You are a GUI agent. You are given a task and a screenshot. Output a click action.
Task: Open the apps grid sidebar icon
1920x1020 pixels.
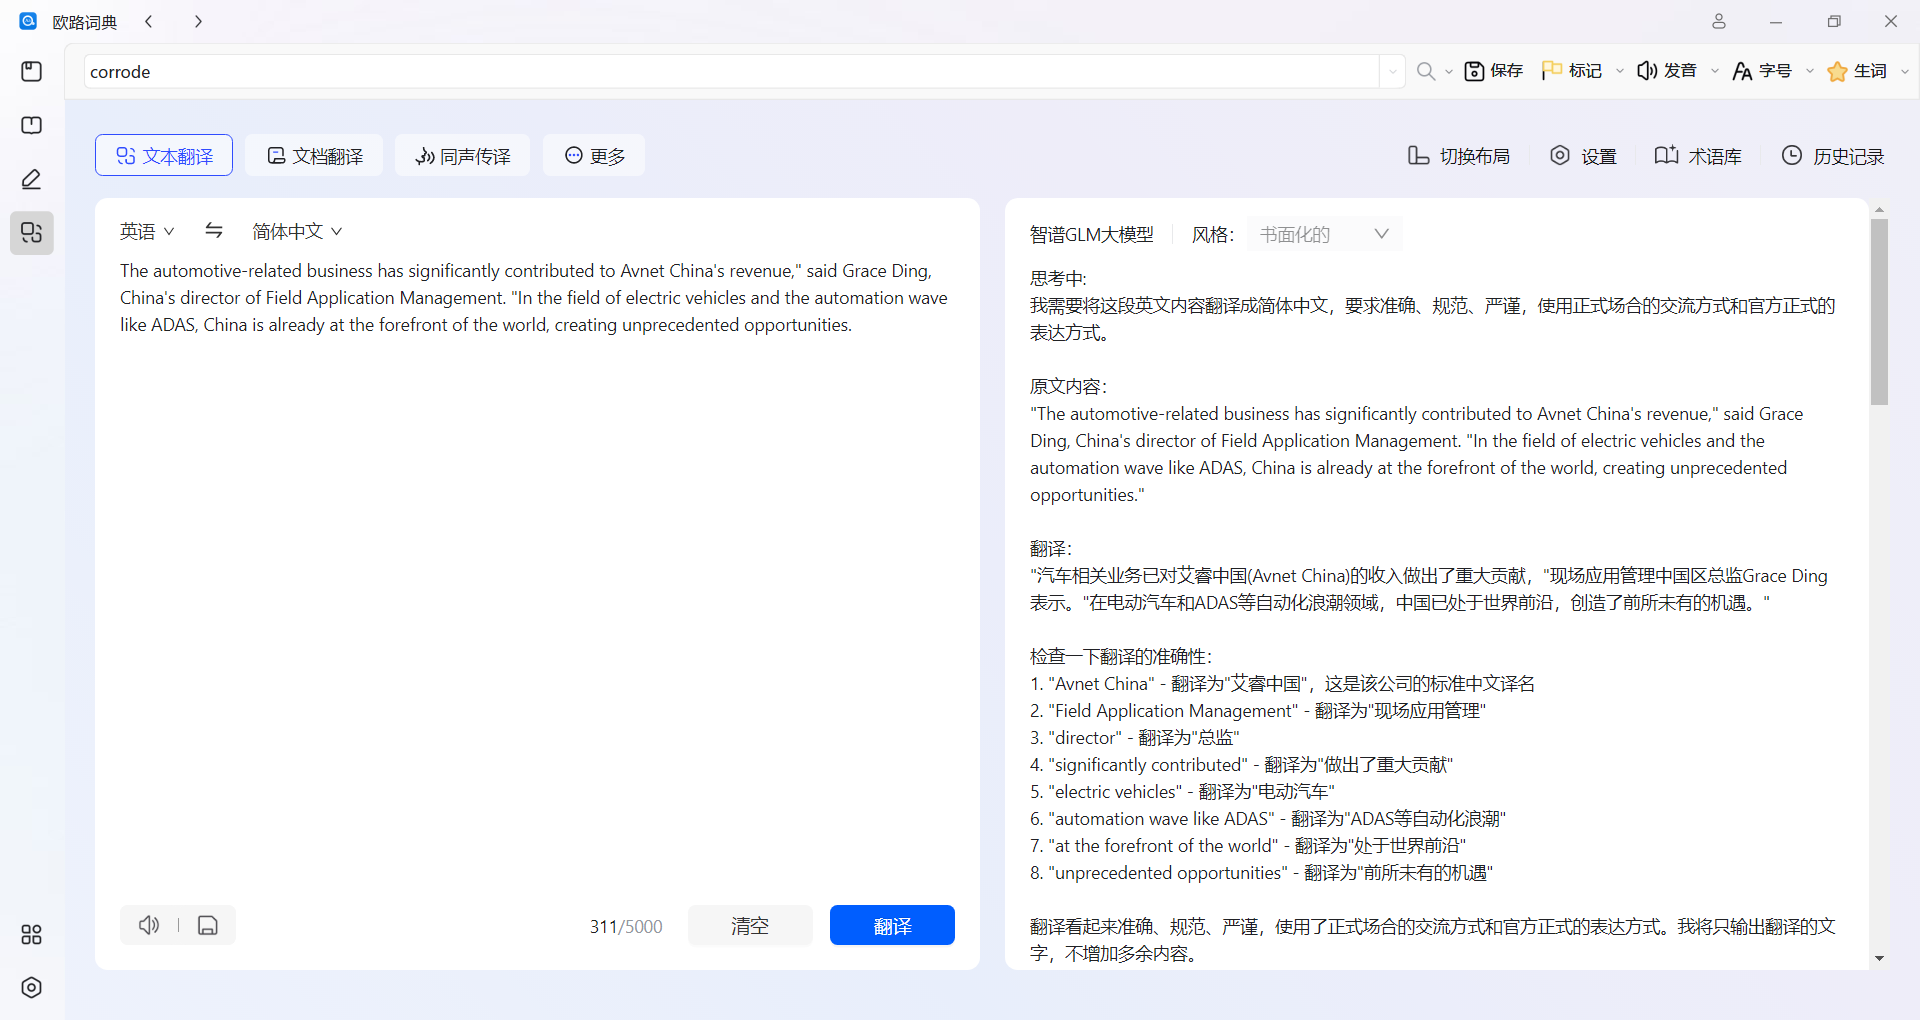32,934
